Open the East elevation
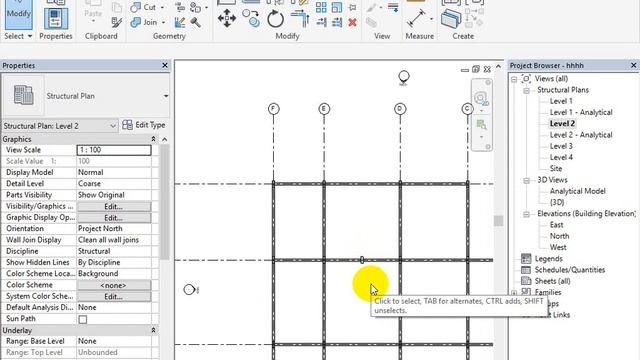Screen dimensions: 640x360 pos(556,225)
